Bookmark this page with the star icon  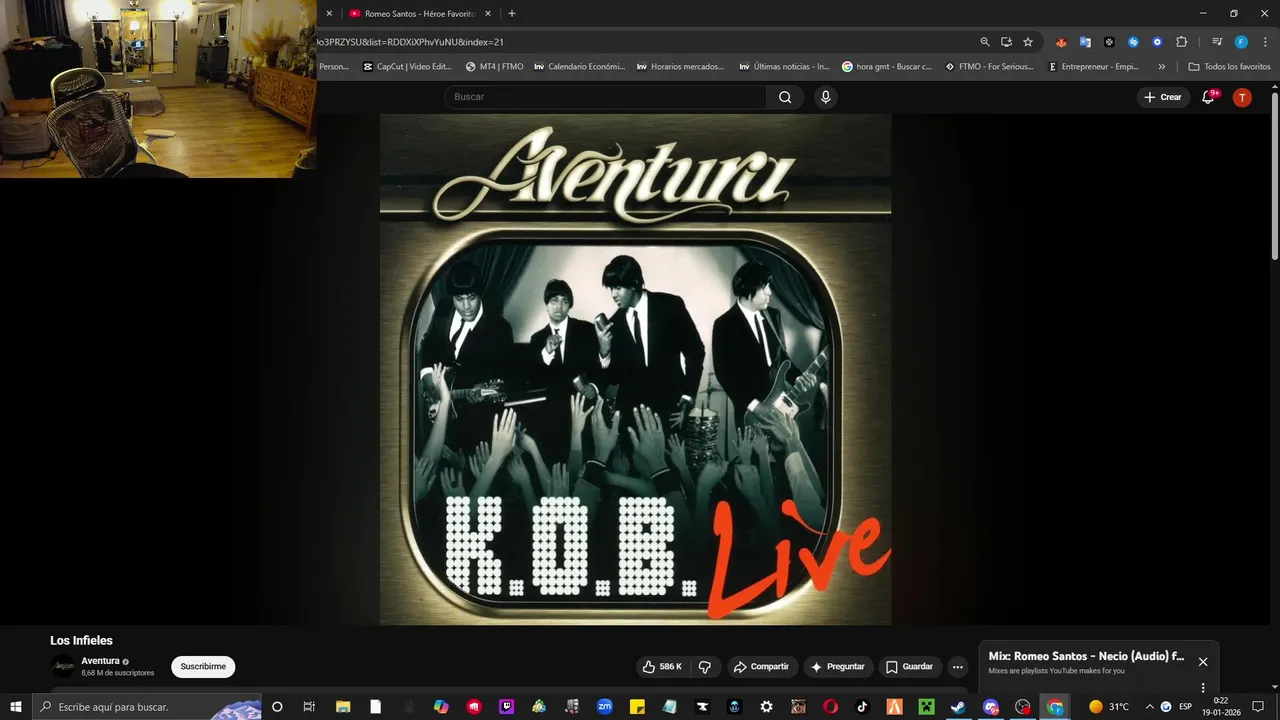pyautogui.click(x=1027, y=42)
